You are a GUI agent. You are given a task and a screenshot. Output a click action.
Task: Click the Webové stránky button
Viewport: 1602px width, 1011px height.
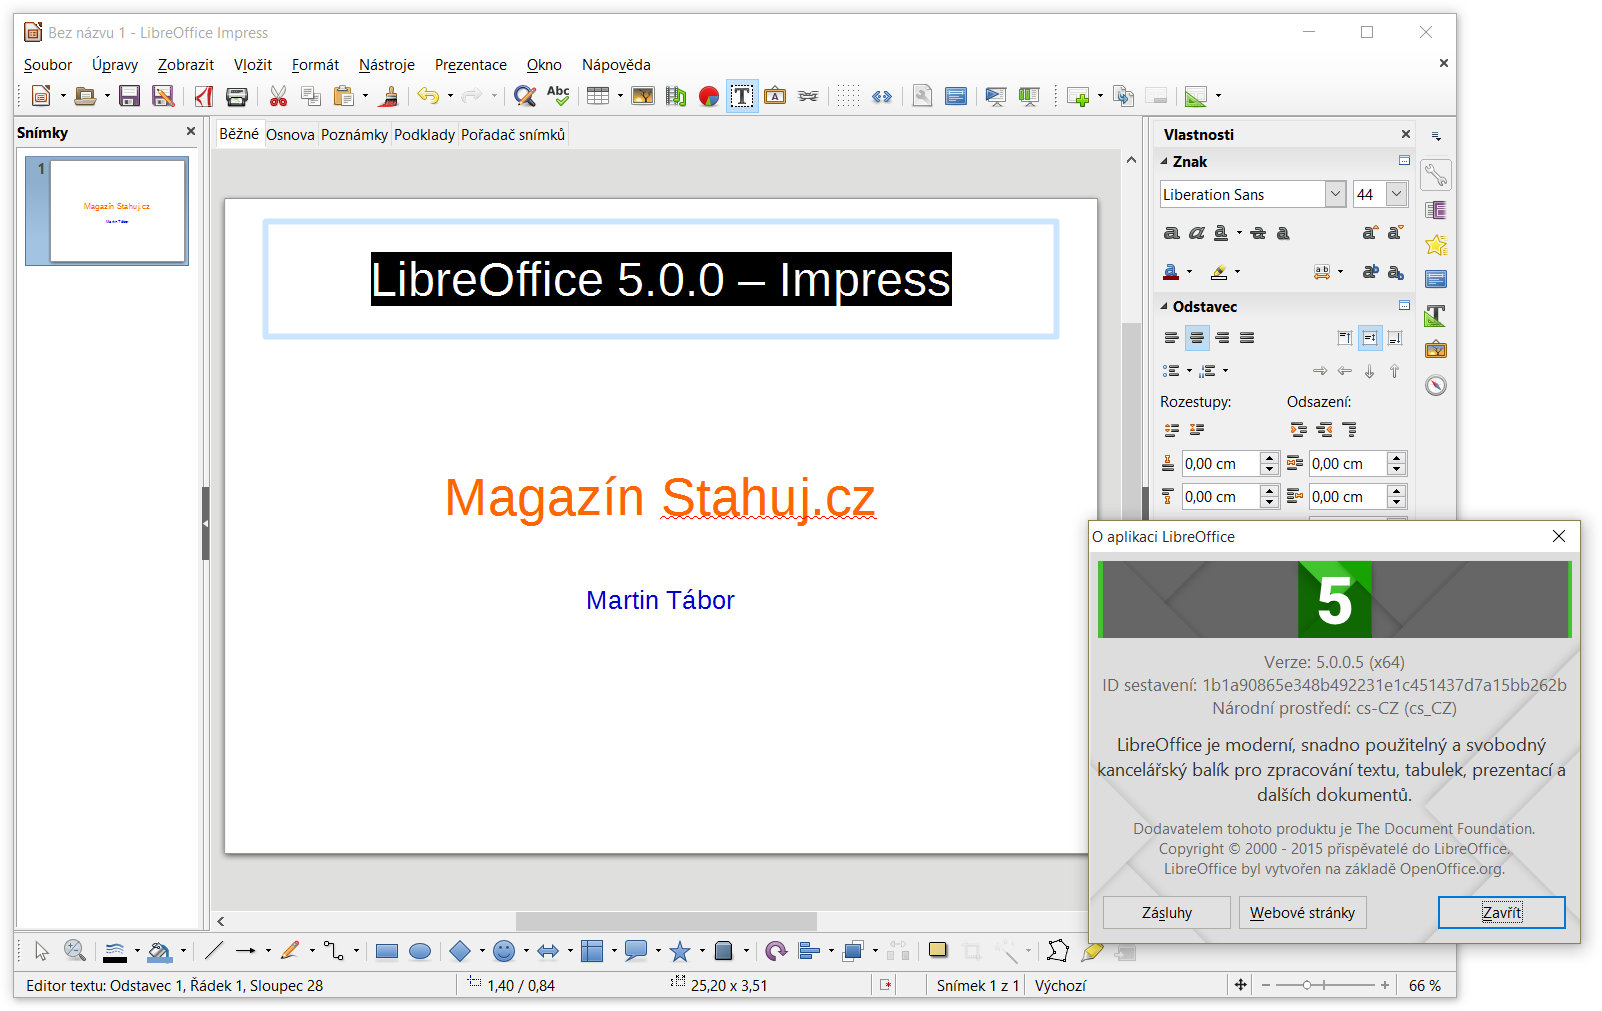point(1302,912)
